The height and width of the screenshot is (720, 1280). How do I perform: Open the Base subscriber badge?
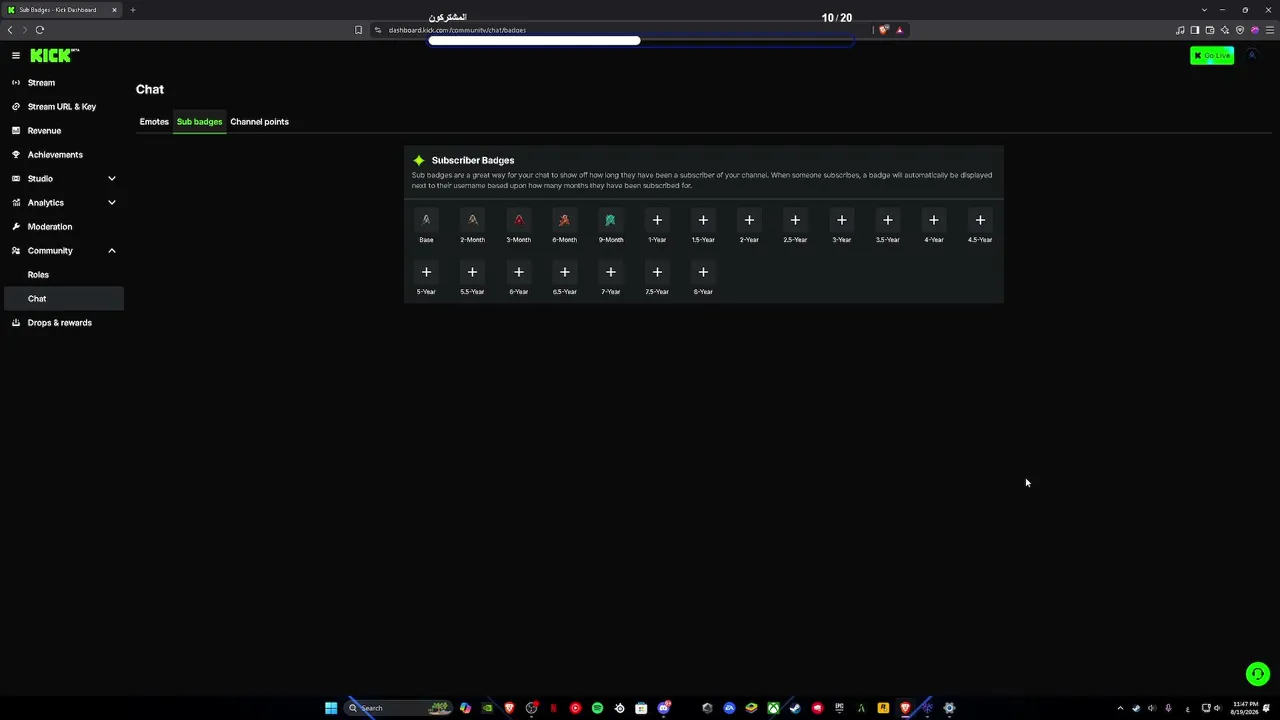426,220
